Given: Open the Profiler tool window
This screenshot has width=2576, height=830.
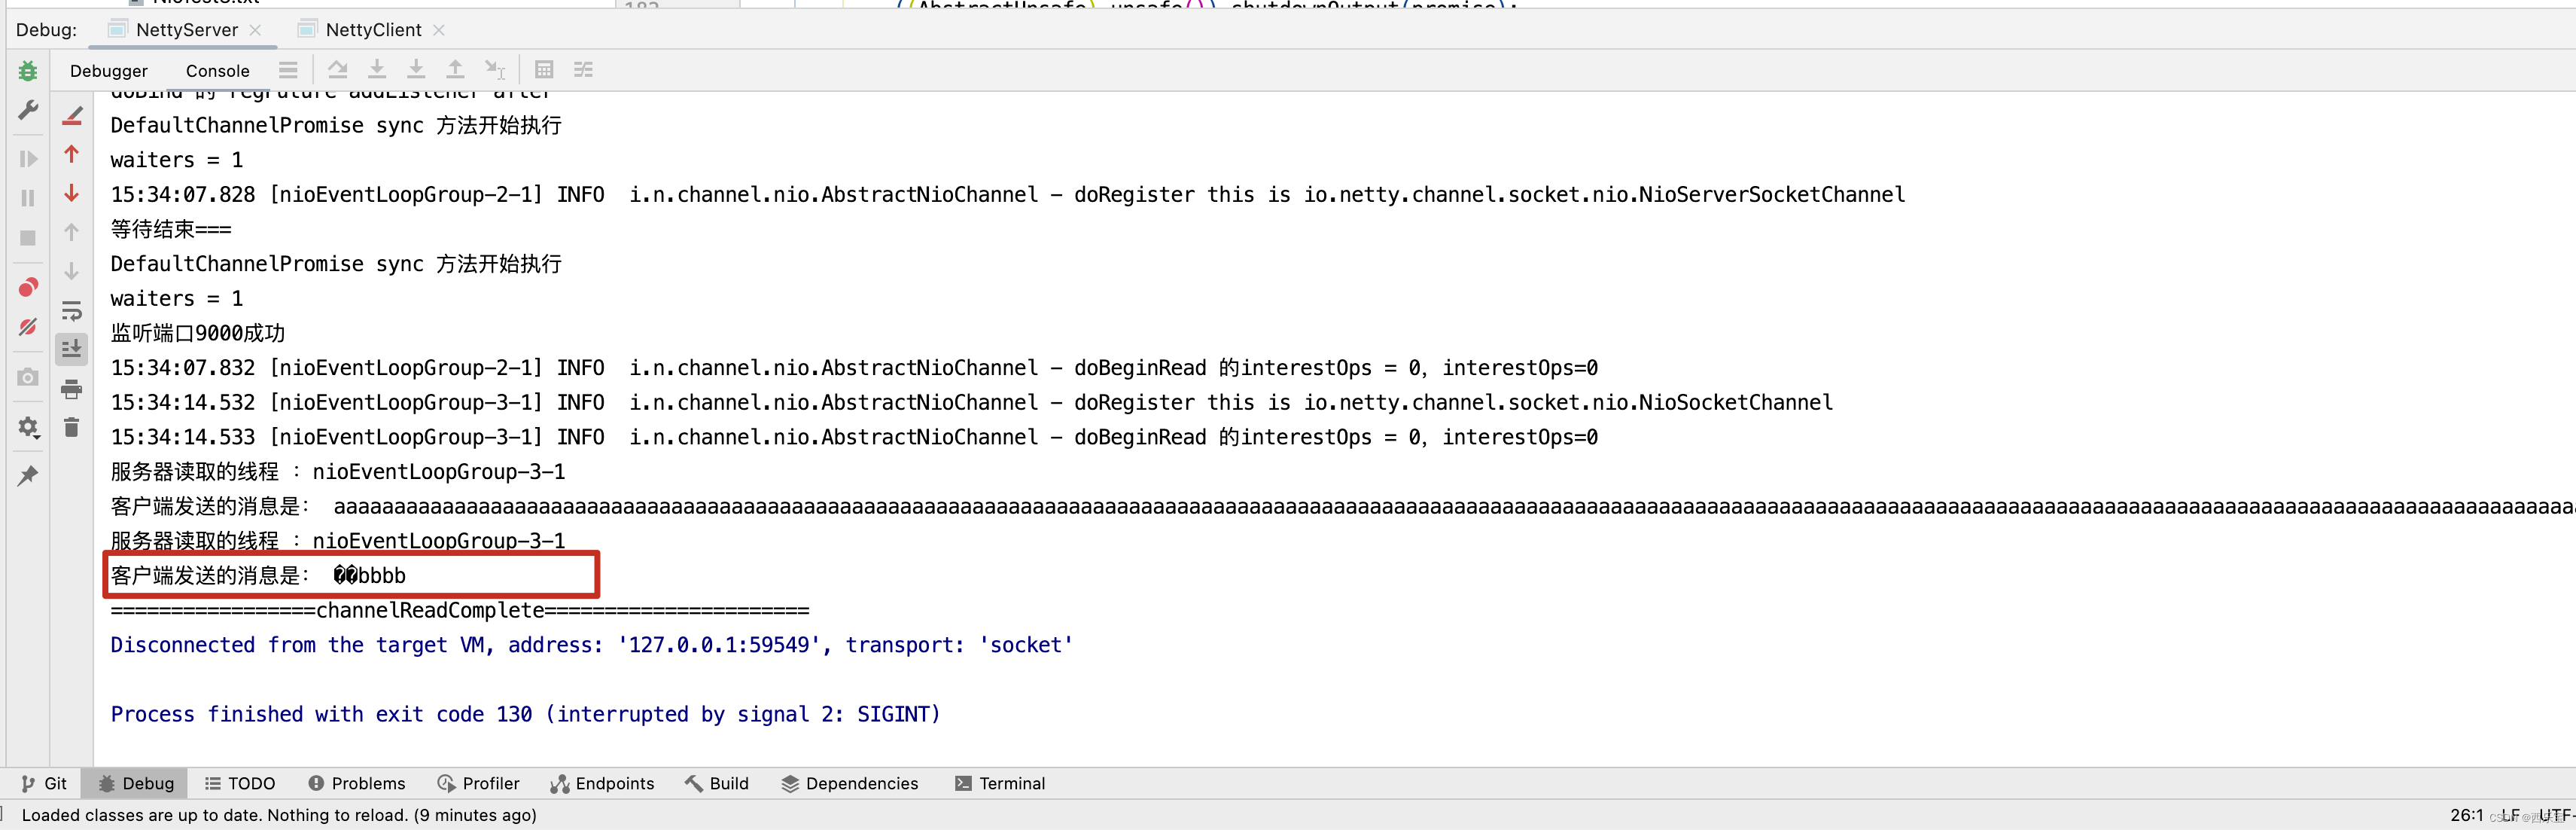Looking at the screenshot, I should point(478,784).
